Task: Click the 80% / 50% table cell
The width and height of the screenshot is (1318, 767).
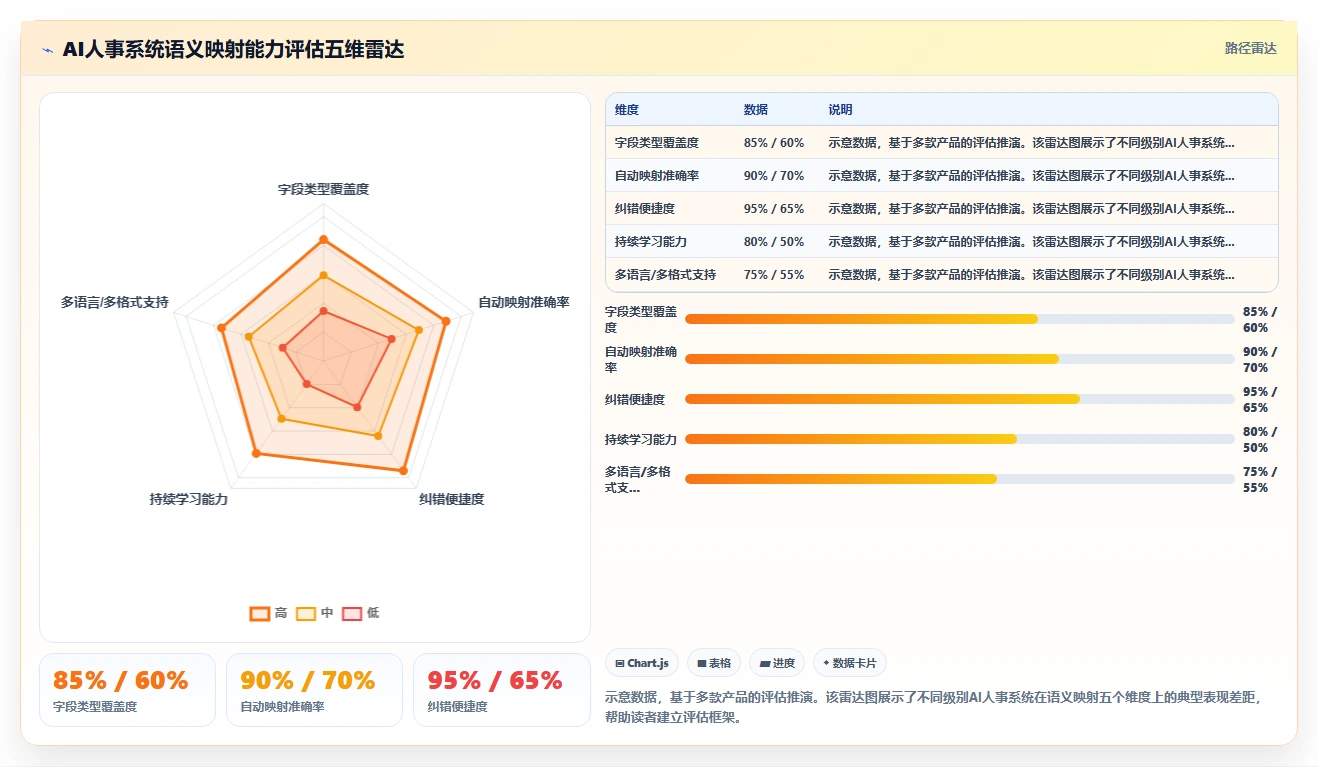Action: [x=774, y=242]
